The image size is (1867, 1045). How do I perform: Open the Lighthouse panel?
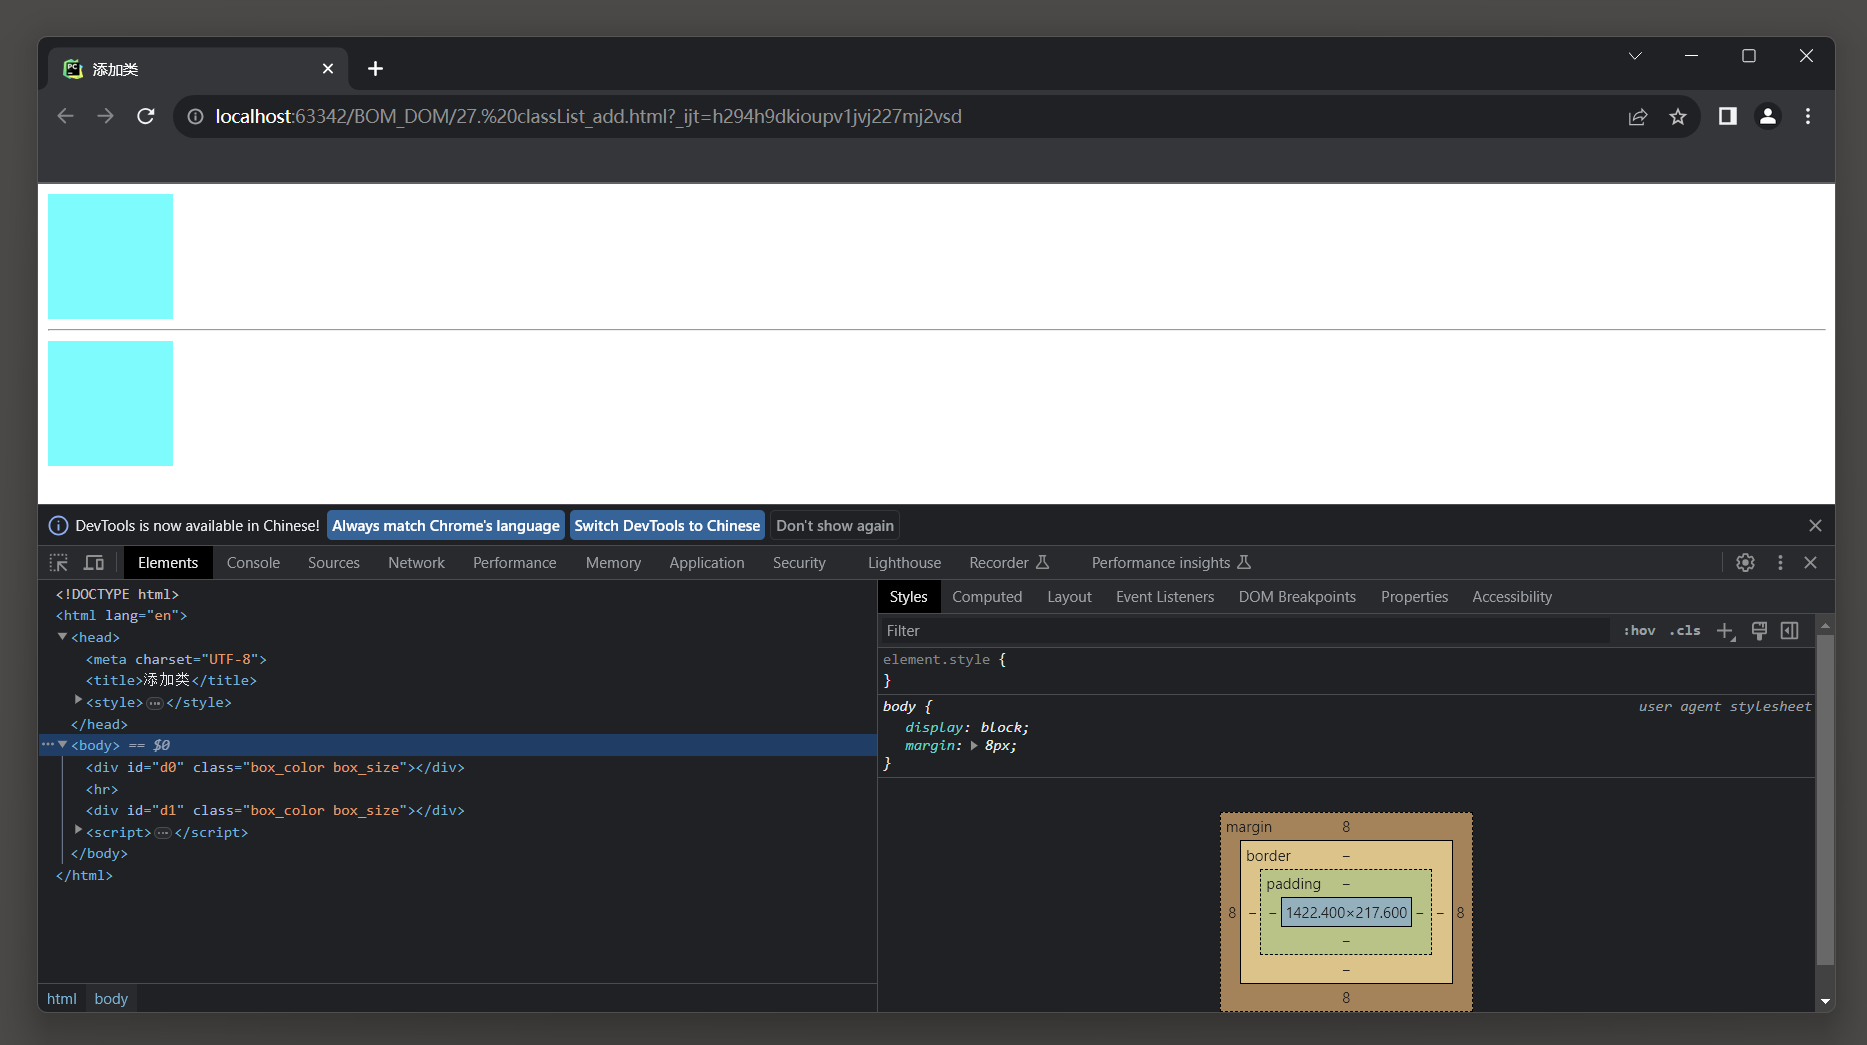(904, 563)
